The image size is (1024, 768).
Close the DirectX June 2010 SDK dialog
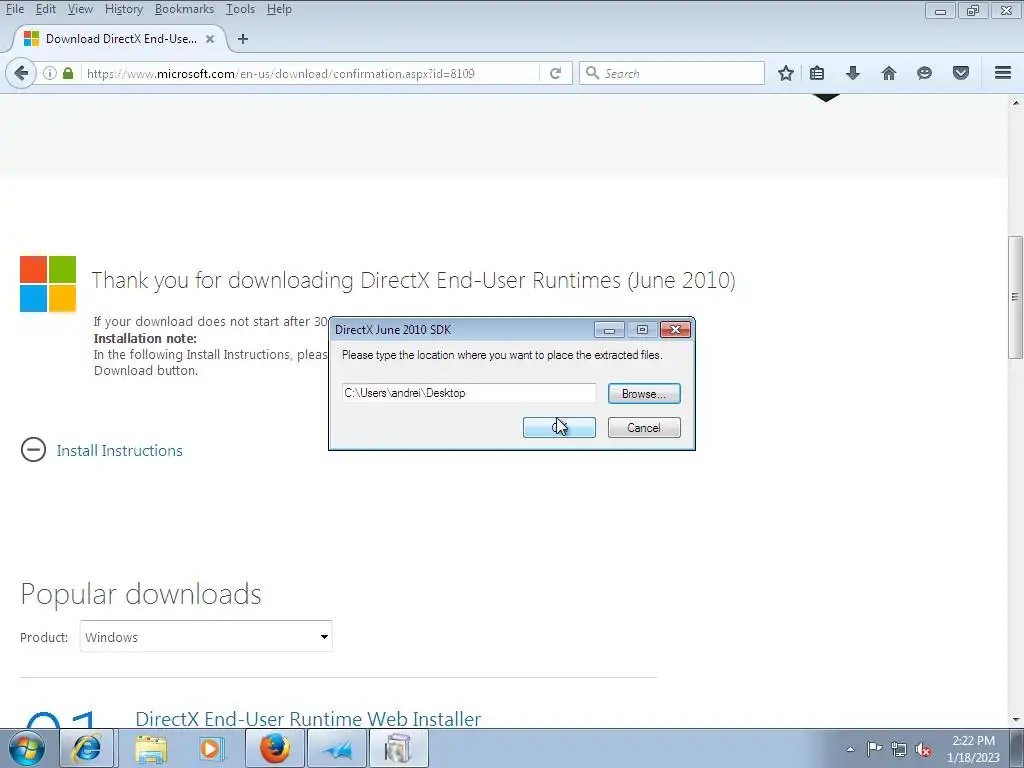pos(675,330)
